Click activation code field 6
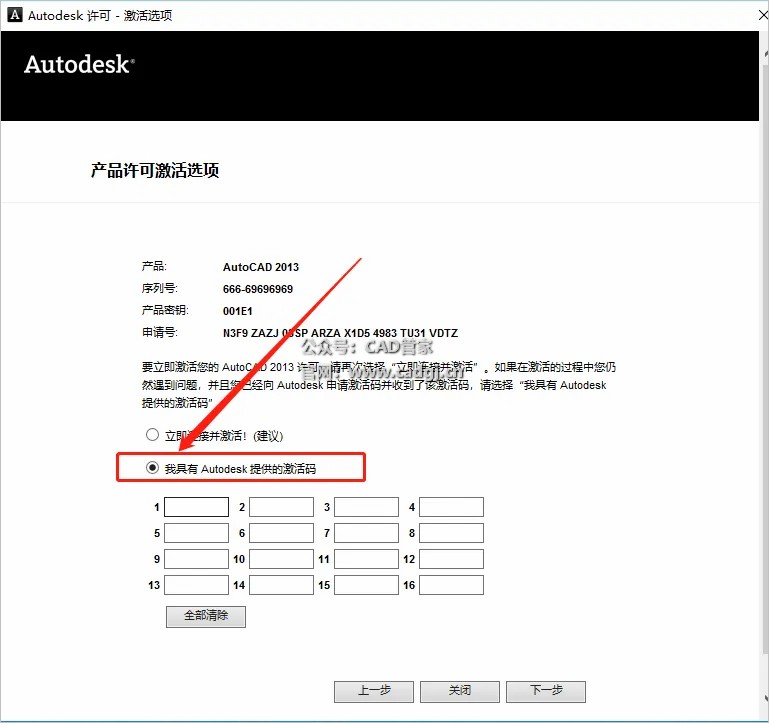769x723 pixels. coord(281,533)
